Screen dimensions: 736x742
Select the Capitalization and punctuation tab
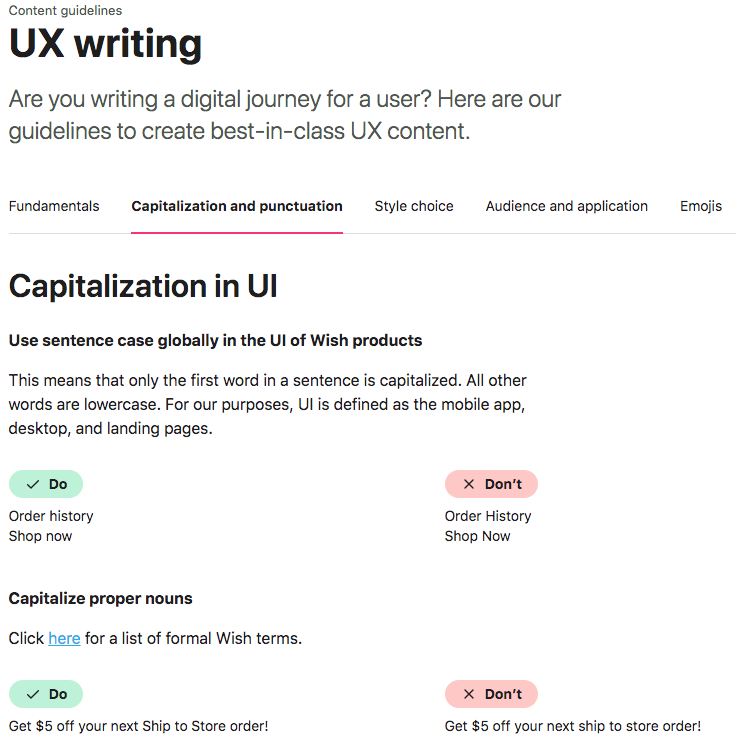(x=237, y=206)
